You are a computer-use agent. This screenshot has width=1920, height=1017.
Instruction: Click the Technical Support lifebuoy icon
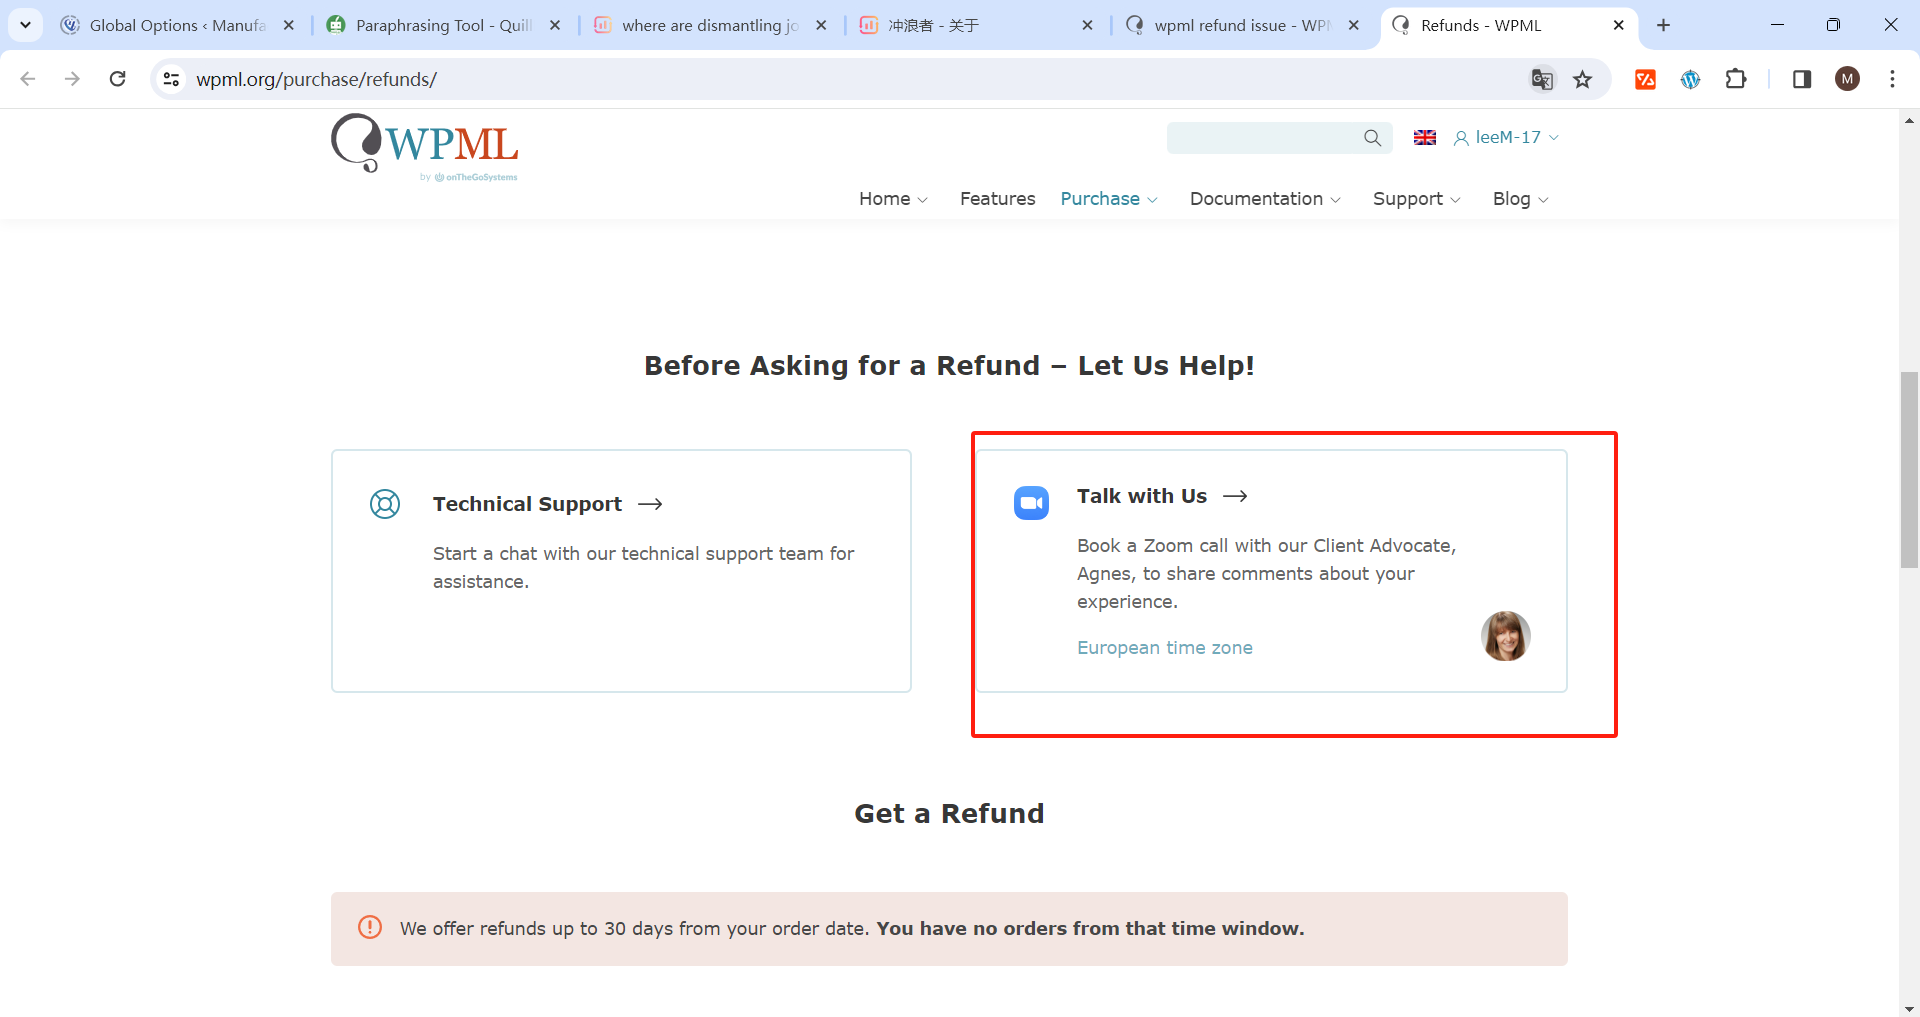pos(385,504)
